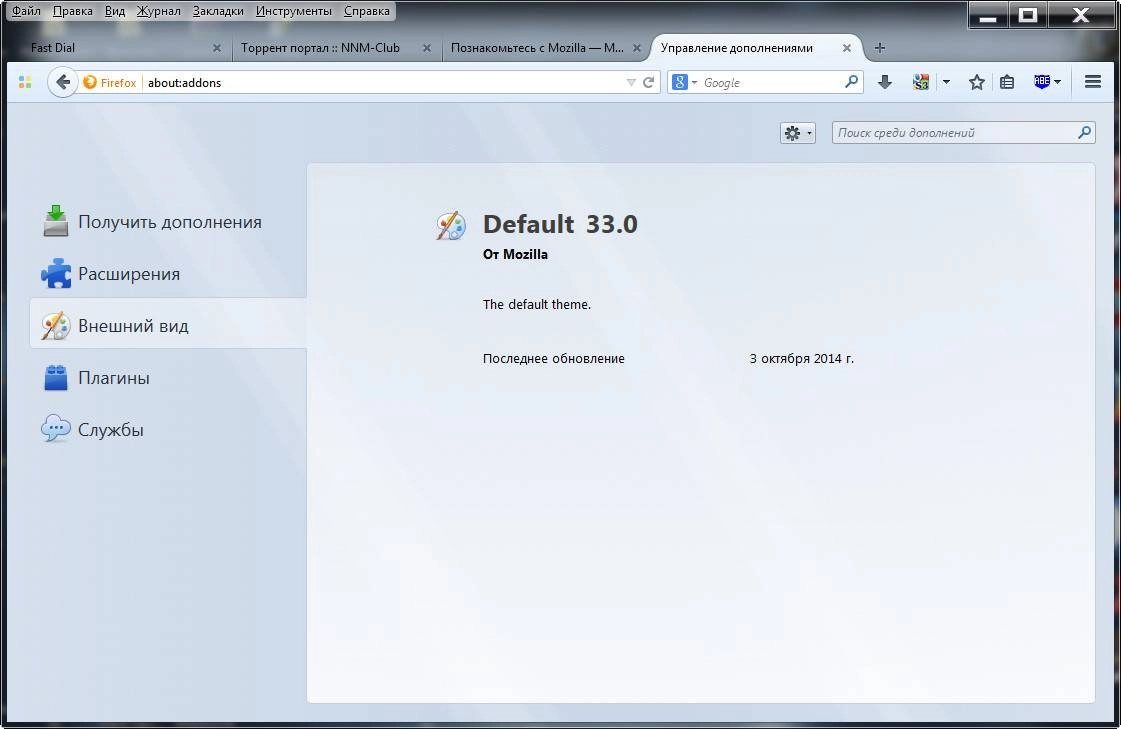Close the NNM-Club tab
The height and width of the screenshot is (729, 1121).
pos(427,48)
